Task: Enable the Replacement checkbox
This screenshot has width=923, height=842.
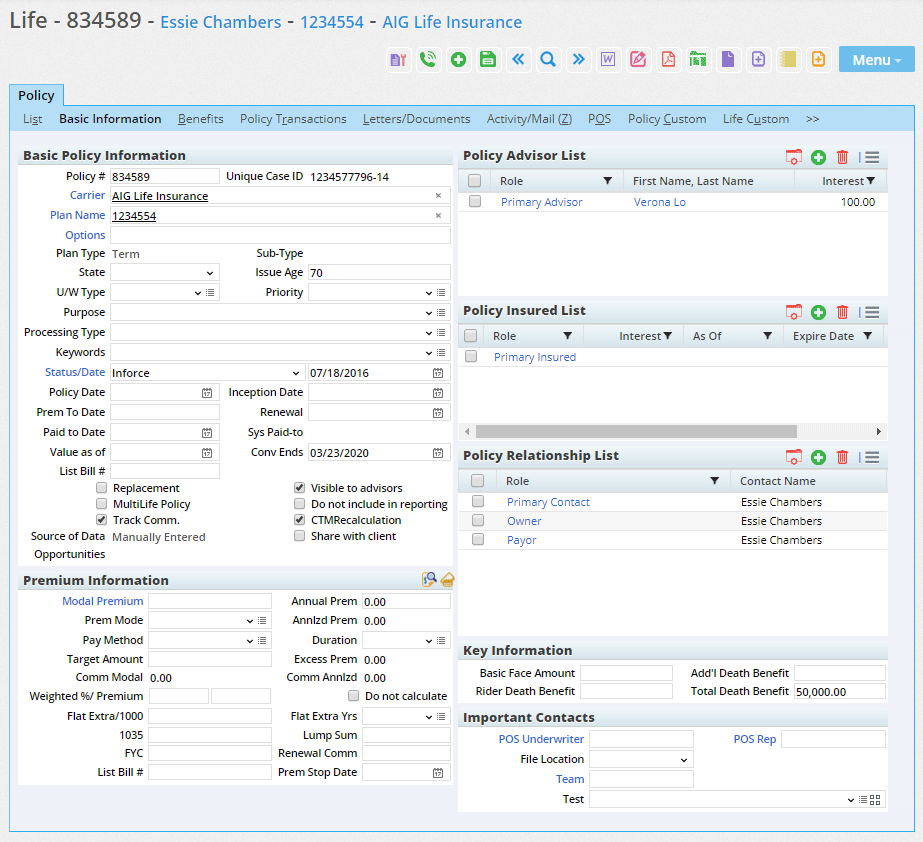Action: pos(102,488)
